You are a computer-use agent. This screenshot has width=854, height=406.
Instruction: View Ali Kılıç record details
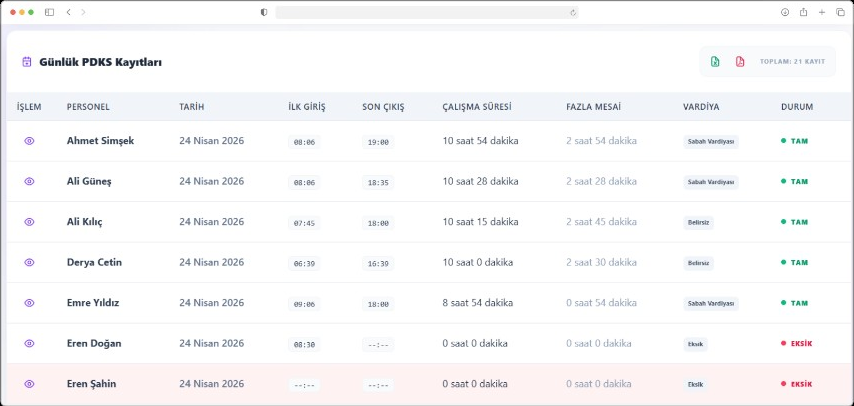tap(29, 222)
